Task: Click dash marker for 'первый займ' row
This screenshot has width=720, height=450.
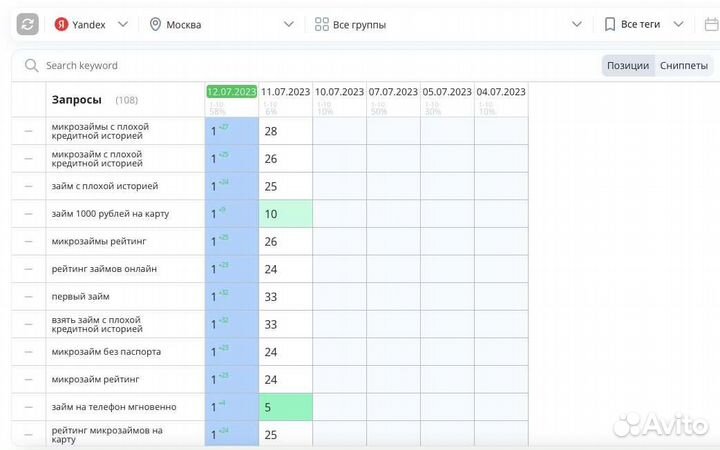Action: pos(28,297)
